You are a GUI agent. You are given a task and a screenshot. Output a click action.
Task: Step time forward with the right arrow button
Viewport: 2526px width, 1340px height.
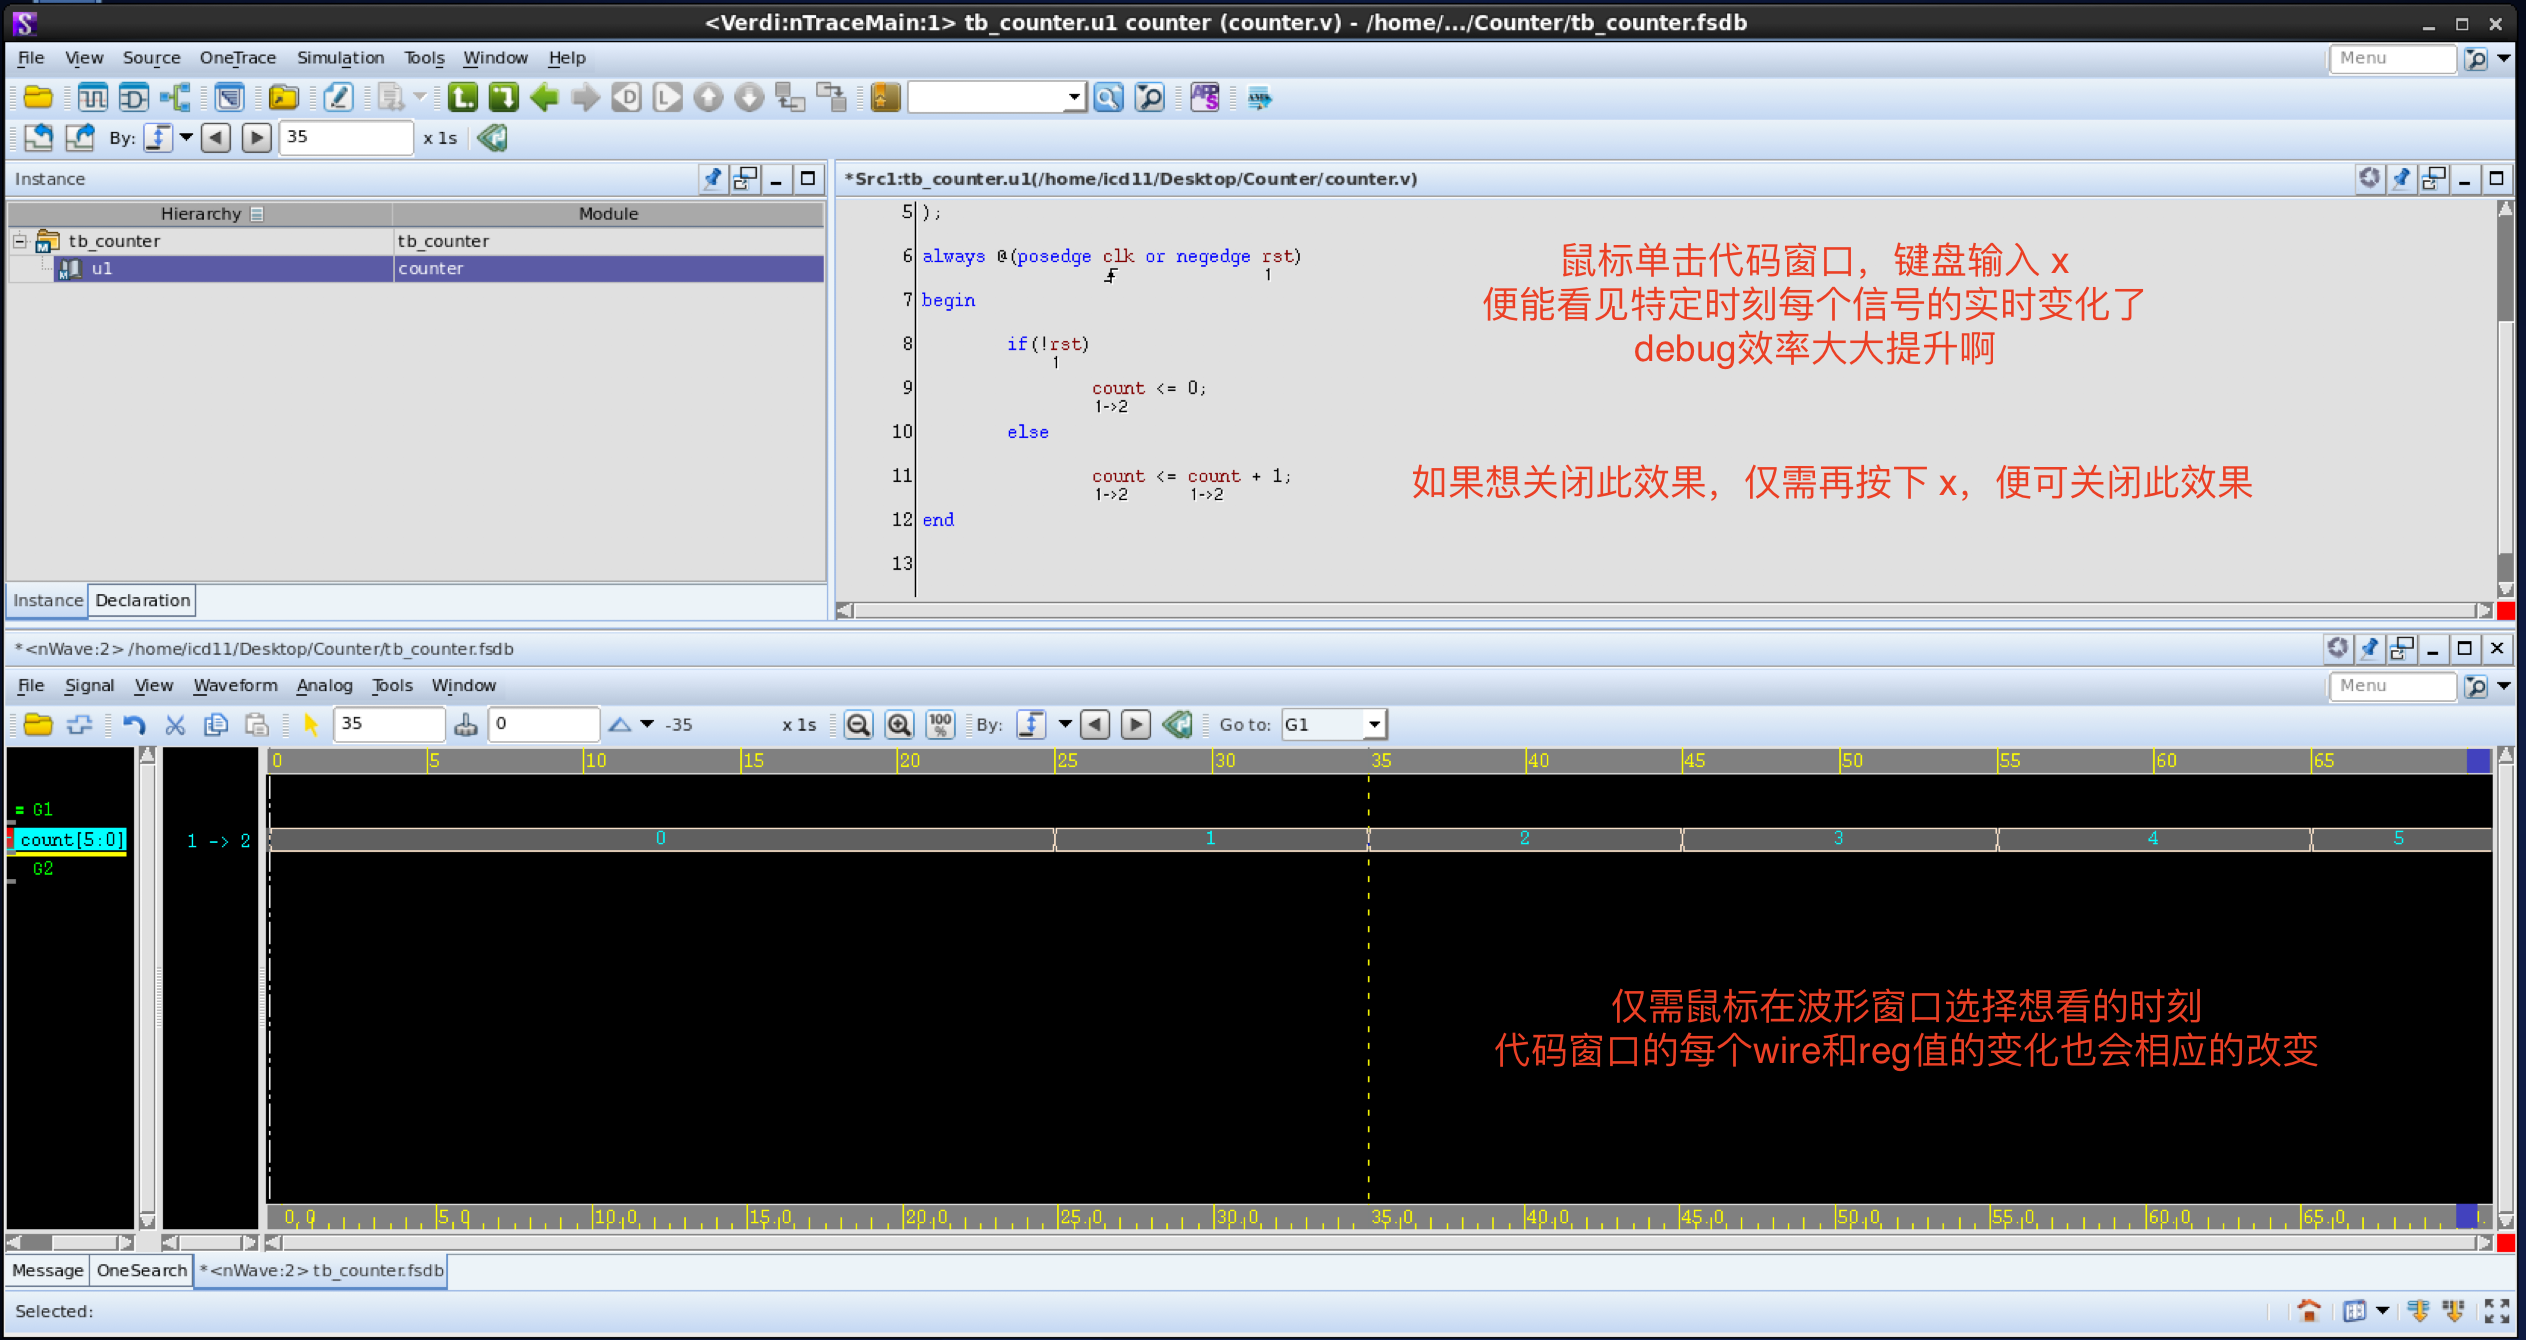[x=1135, y=724]
